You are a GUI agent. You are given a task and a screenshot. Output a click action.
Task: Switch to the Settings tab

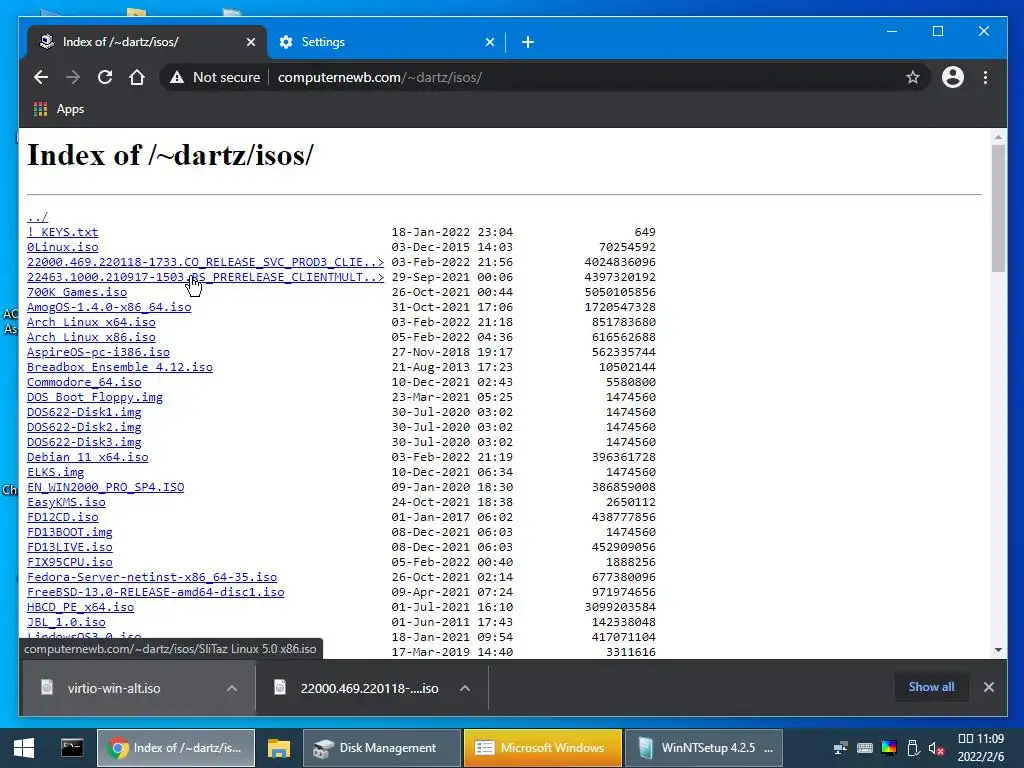pyautogui.click(x=385, y=42)
